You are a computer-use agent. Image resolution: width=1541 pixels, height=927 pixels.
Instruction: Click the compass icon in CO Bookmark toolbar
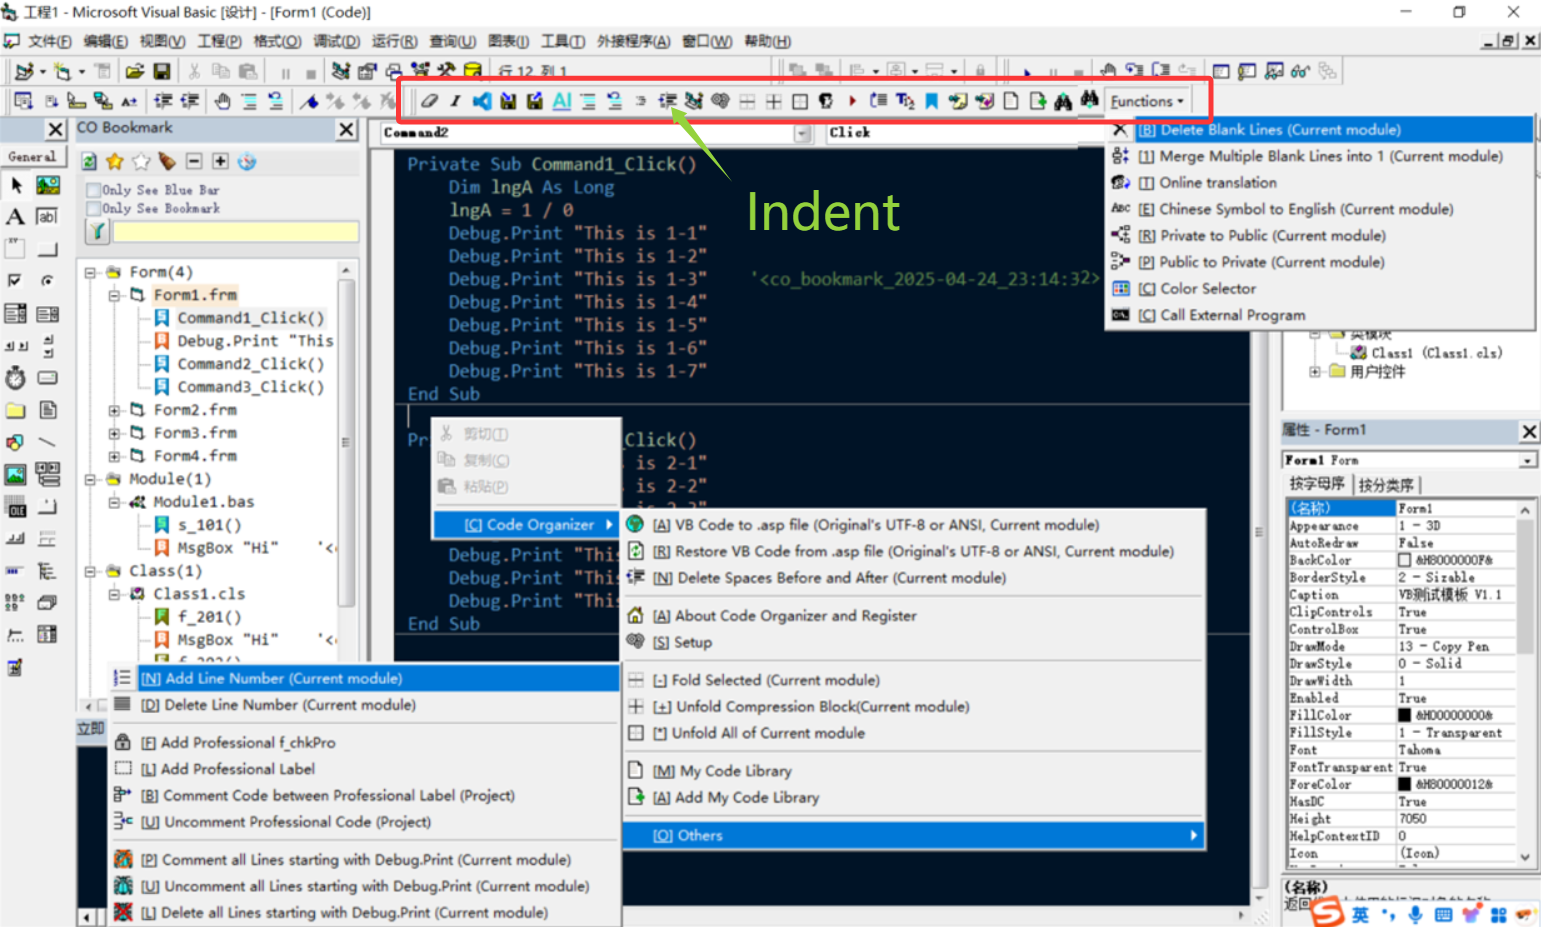(x=247, y=161)
